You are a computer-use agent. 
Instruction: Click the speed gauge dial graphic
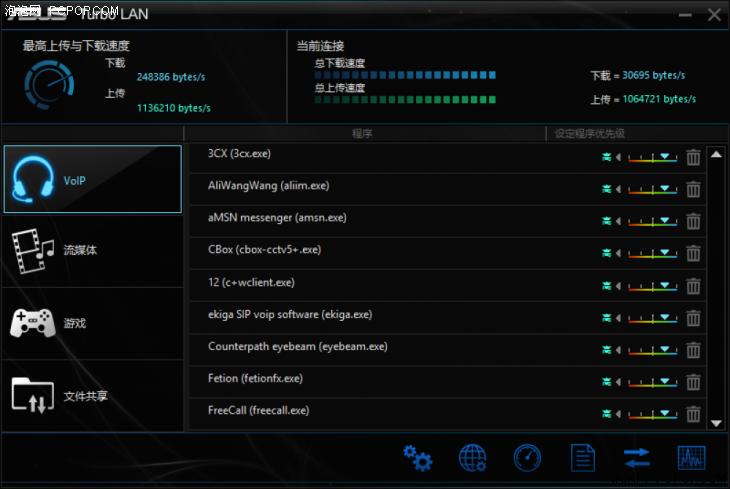coord(49,85)
